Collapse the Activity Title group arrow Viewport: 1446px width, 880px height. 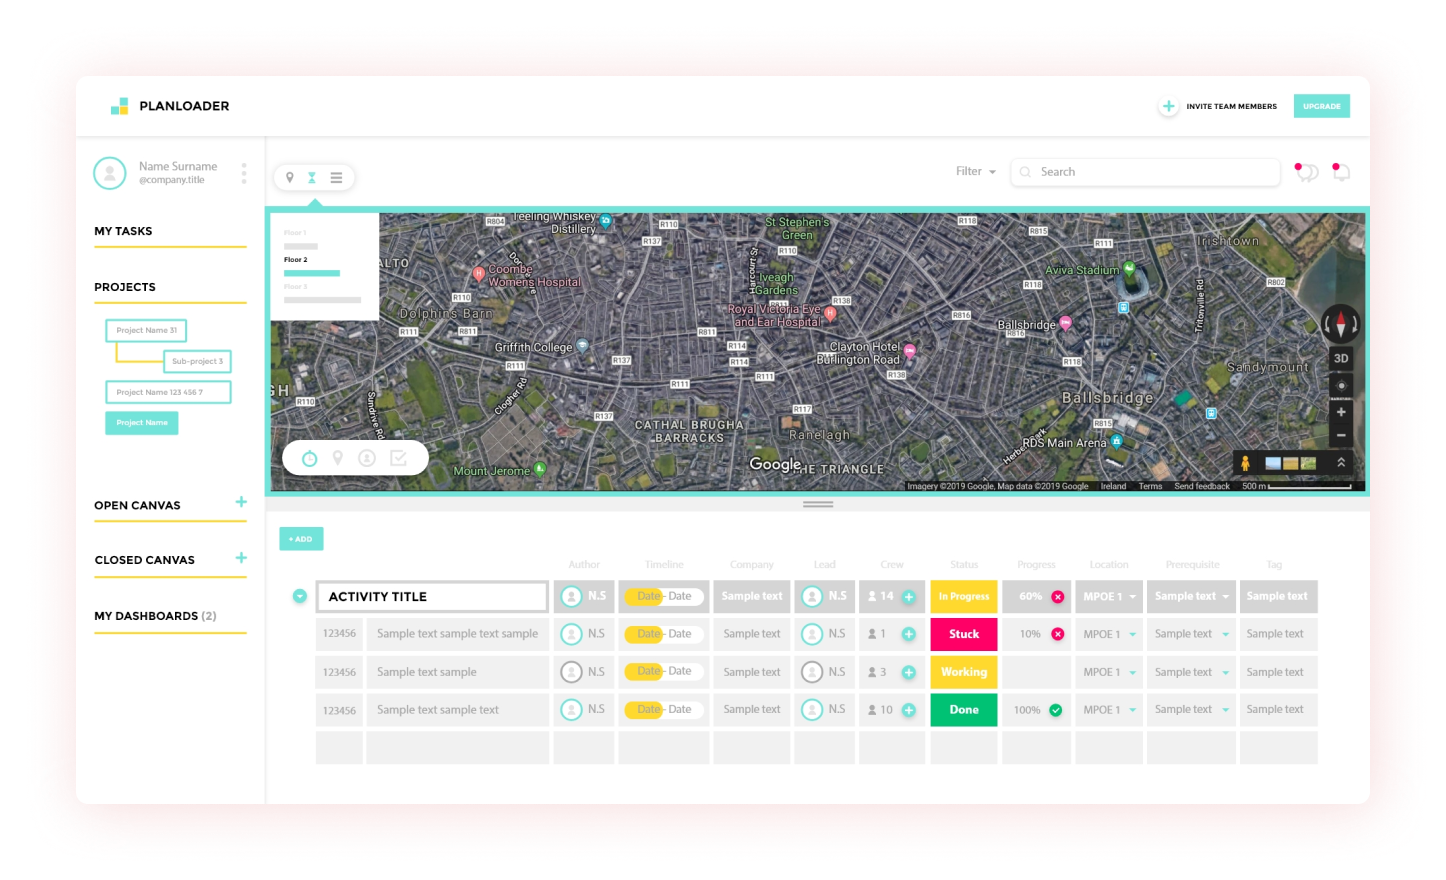pos(299,596)
